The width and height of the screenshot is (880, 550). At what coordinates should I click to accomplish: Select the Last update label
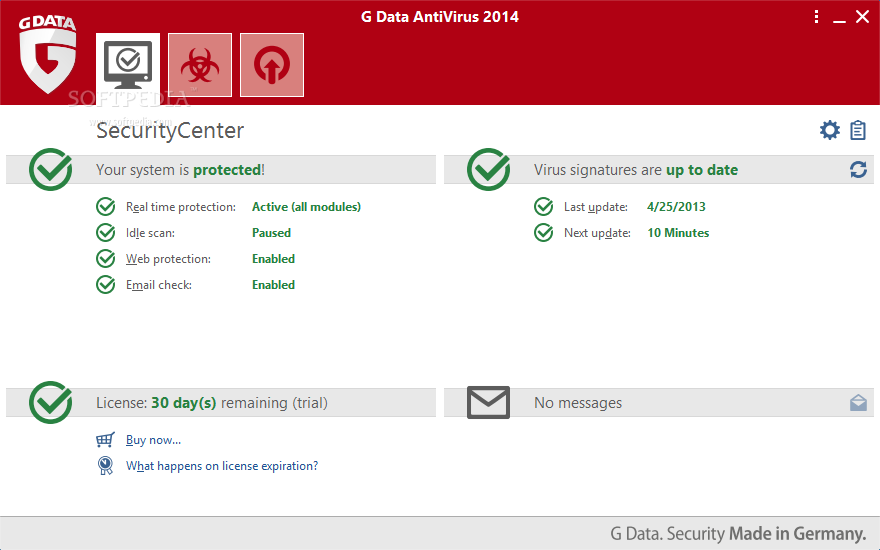[596, 207]
